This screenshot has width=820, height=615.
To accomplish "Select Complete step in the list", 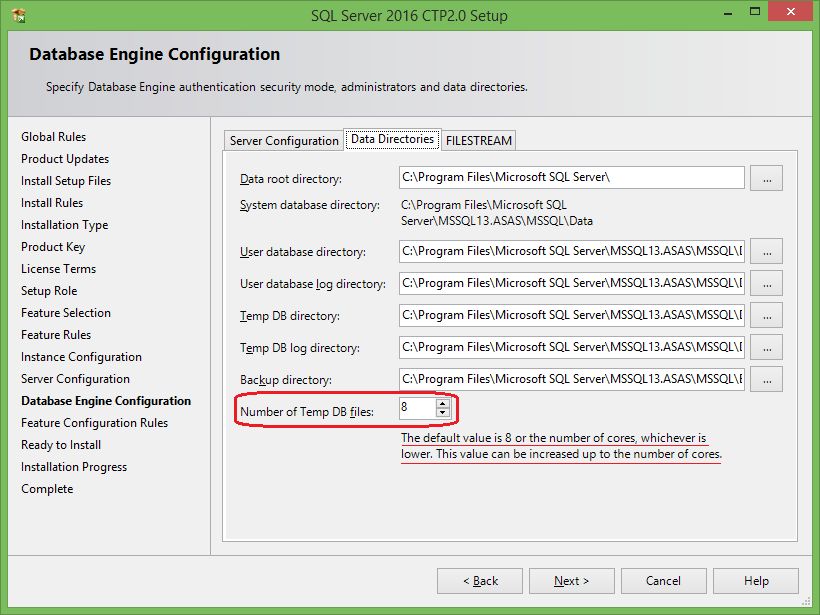I will pos(47,489).
